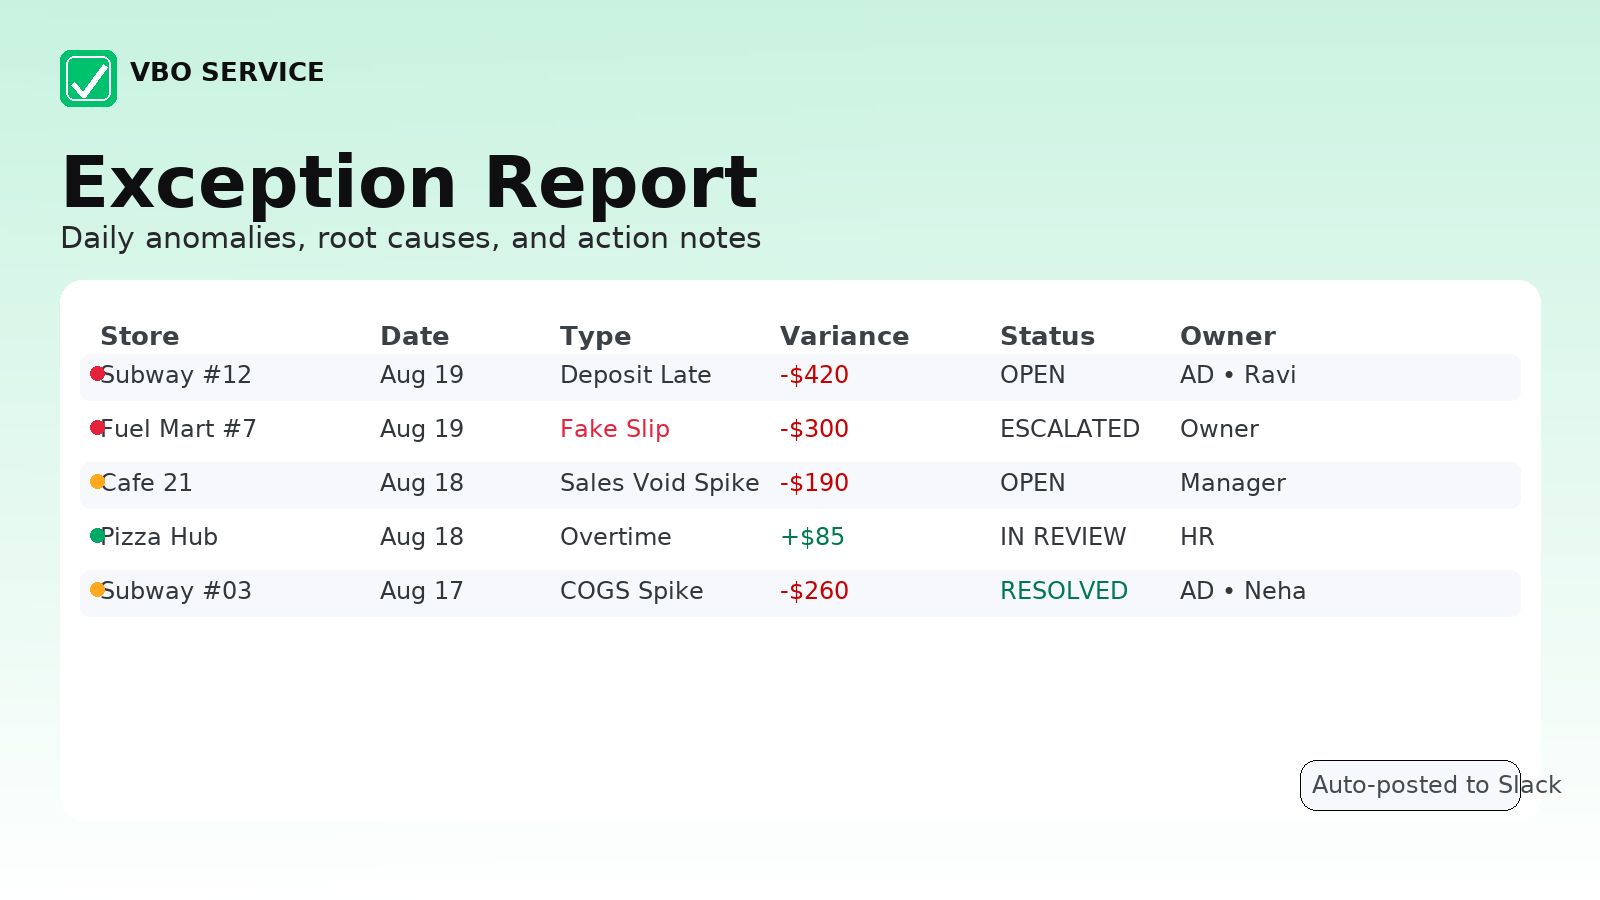This screenshot has width=1600, height=900.
Task: Click the Store column header
Action: pos(140,336)
